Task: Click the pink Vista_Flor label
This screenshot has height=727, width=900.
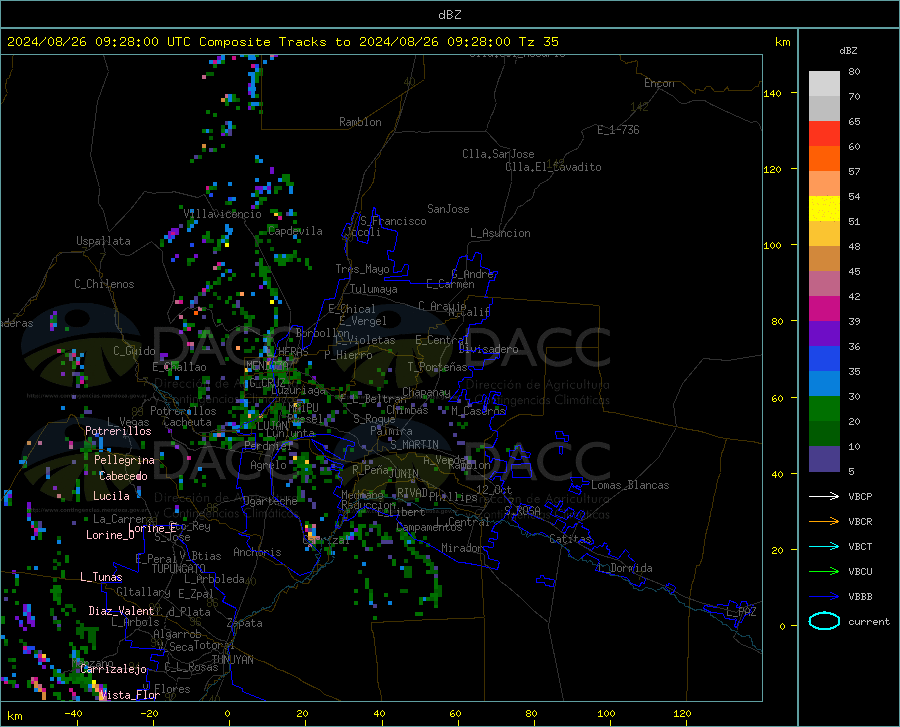Action: (x=130, y=695)
